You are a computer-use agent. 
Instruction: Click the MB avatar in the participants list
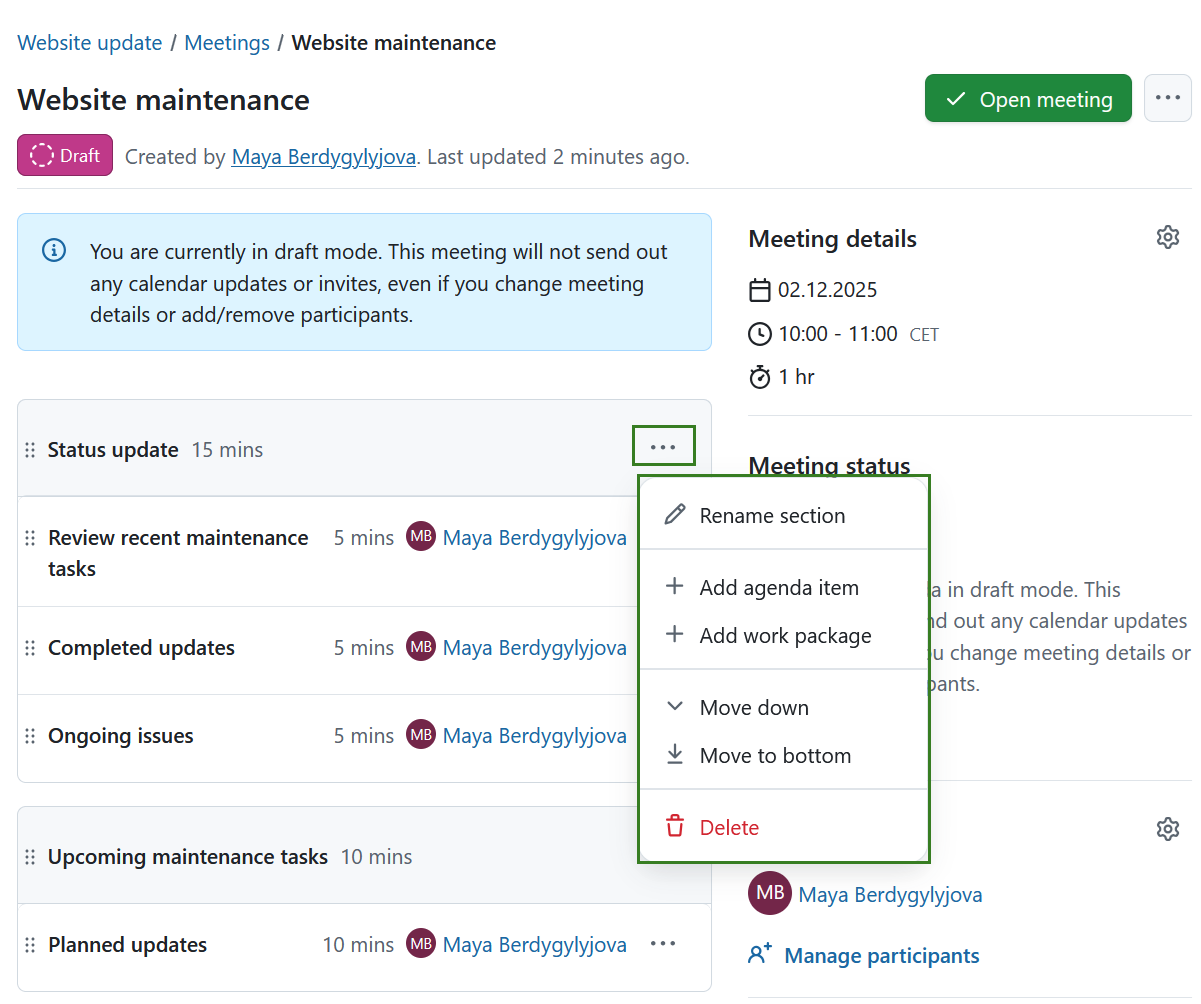(769, 894)
